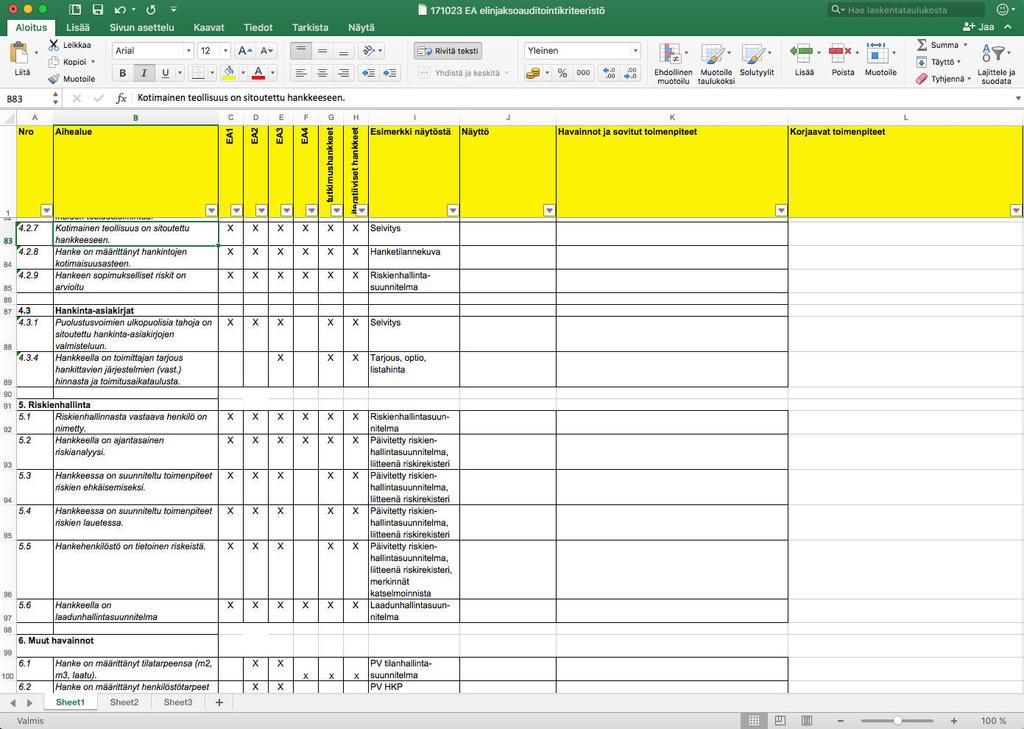
Task: Open Havainnot ja sovitut toimenpiteet filter dropdown
Action: (781, 210)
